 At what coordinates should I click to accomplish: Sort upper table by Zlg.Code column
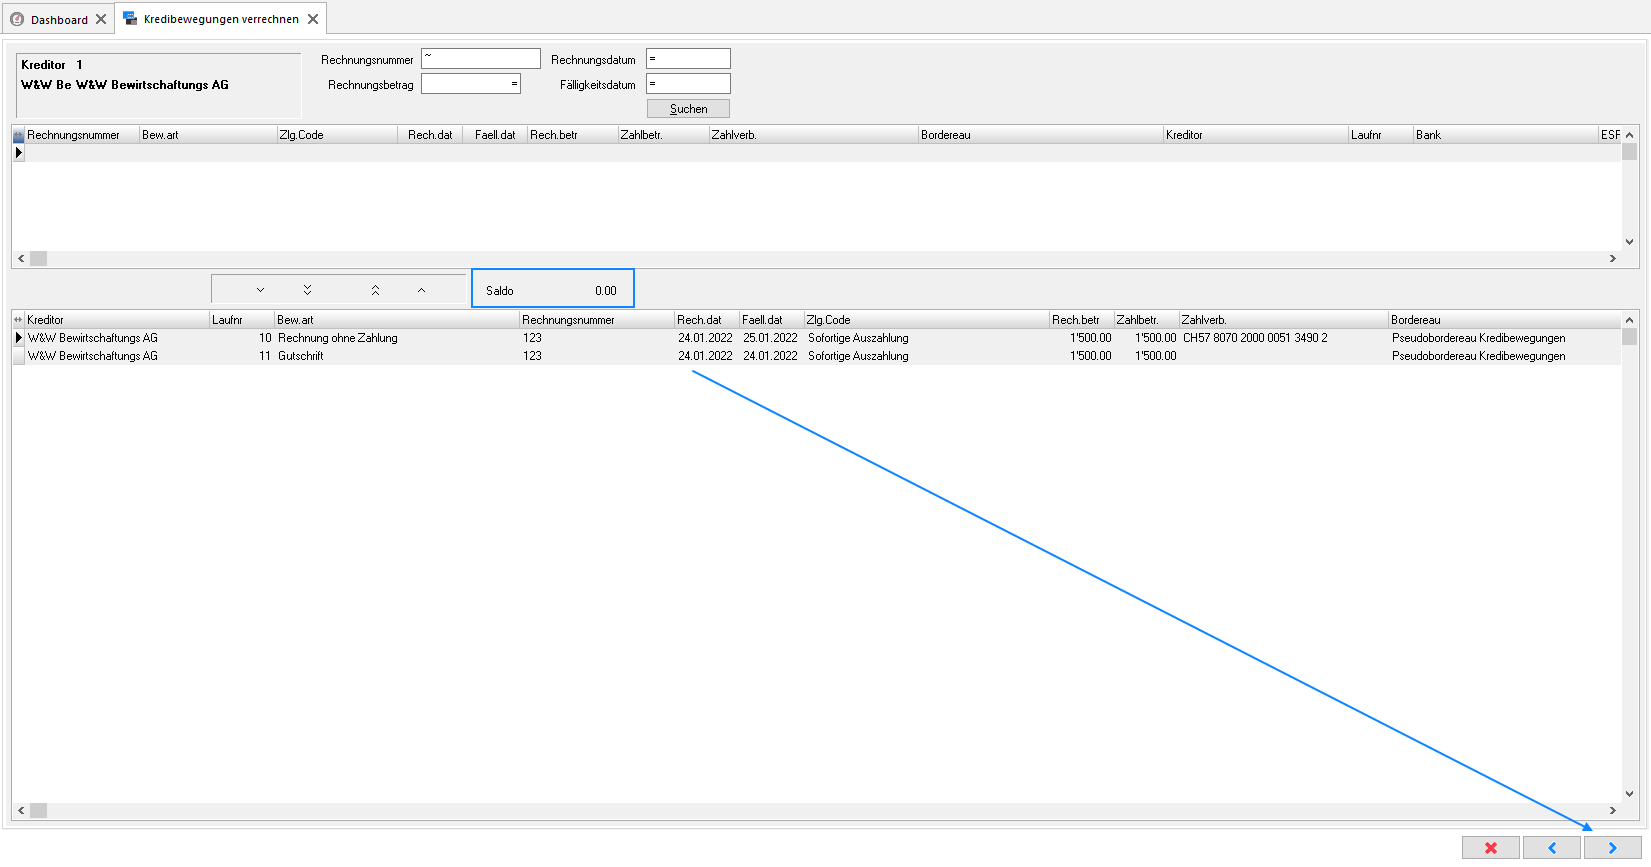(337, 135)
